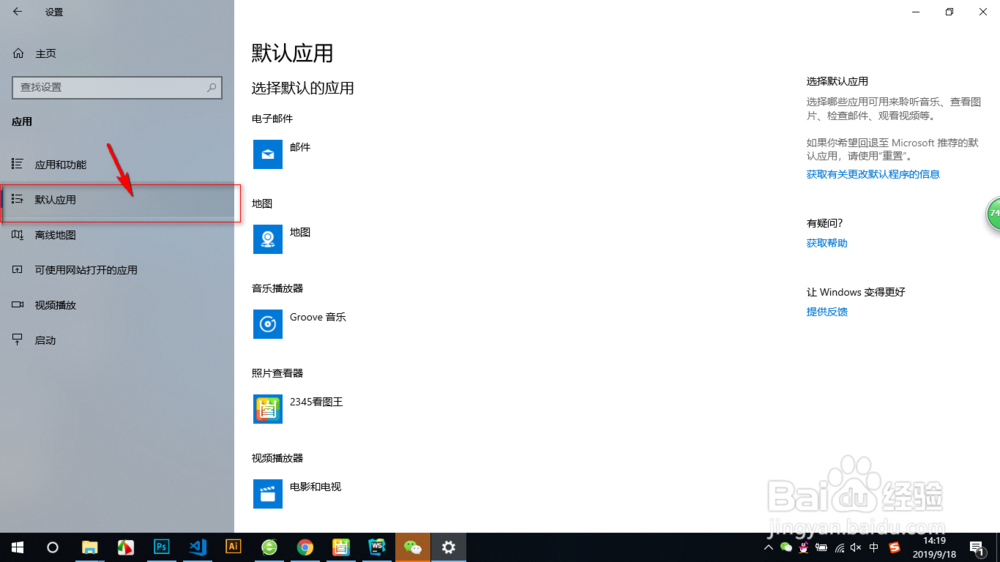This screenshot has width=1000, height=562.
Task: Switch to WeChat on the taskbar
Action: click(x=413, y=547)
